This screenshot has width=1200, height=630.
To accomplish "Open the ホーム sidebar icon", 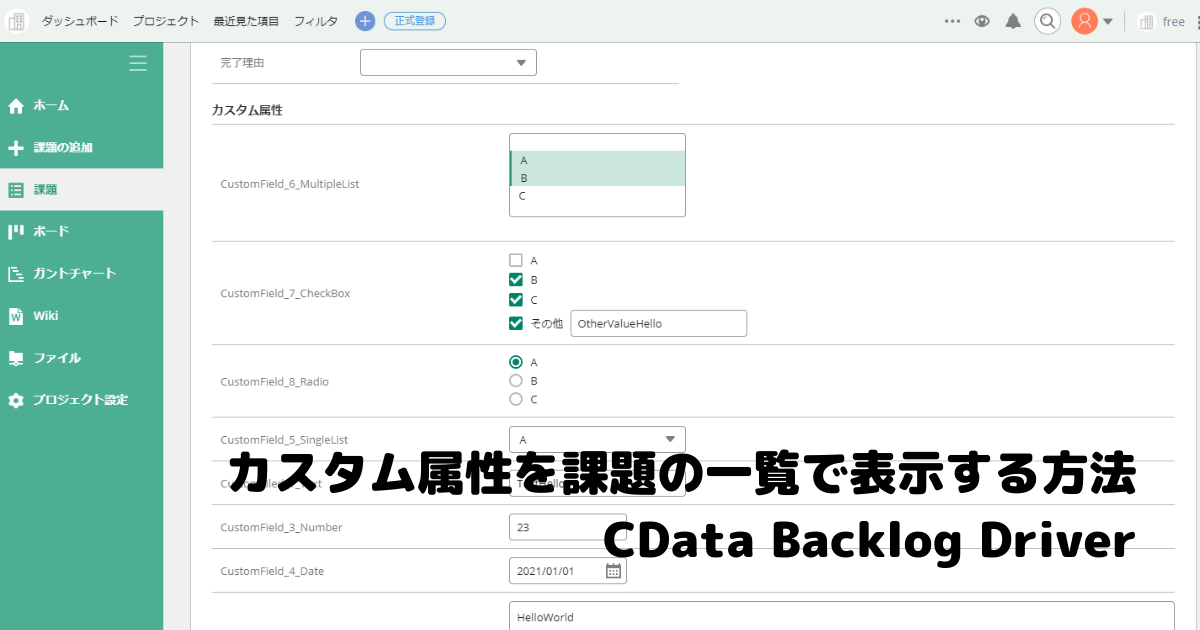I will pos(15,105).
